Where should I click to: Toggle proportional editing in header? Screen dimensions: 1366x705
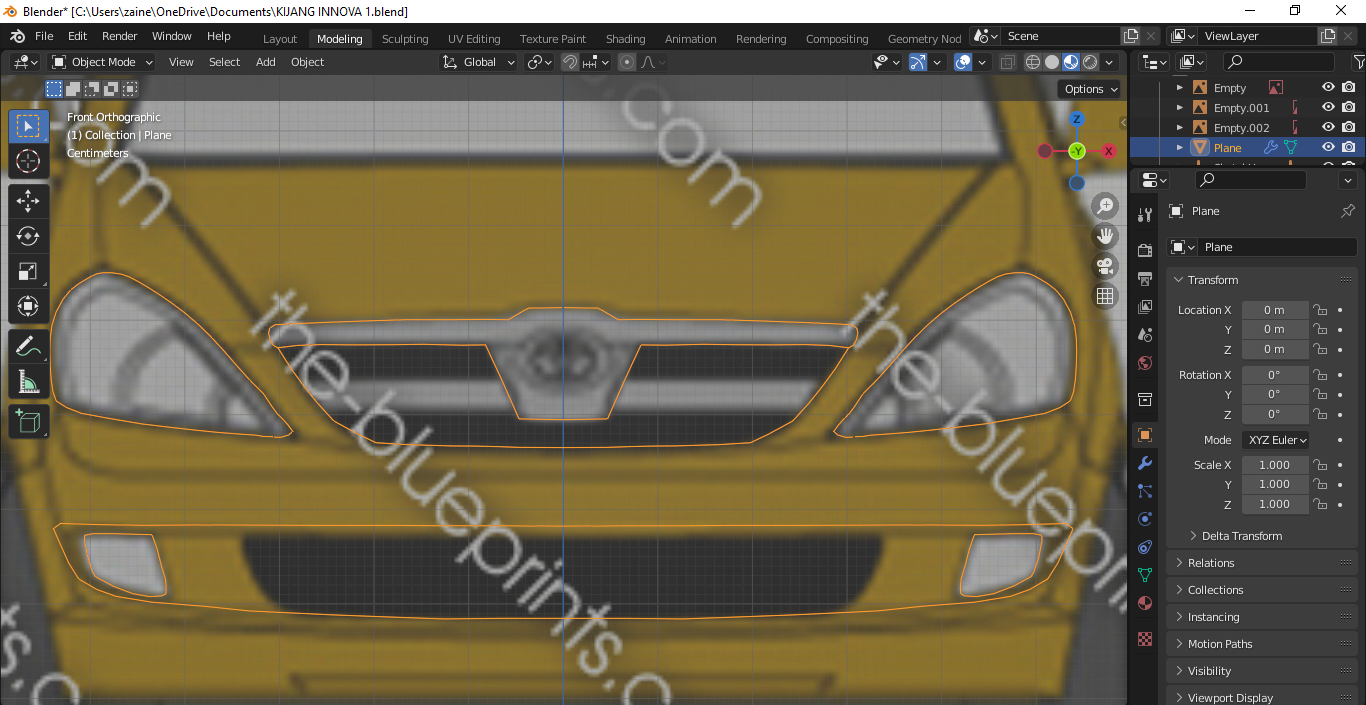pyautogui.click(x=627, y=62)
